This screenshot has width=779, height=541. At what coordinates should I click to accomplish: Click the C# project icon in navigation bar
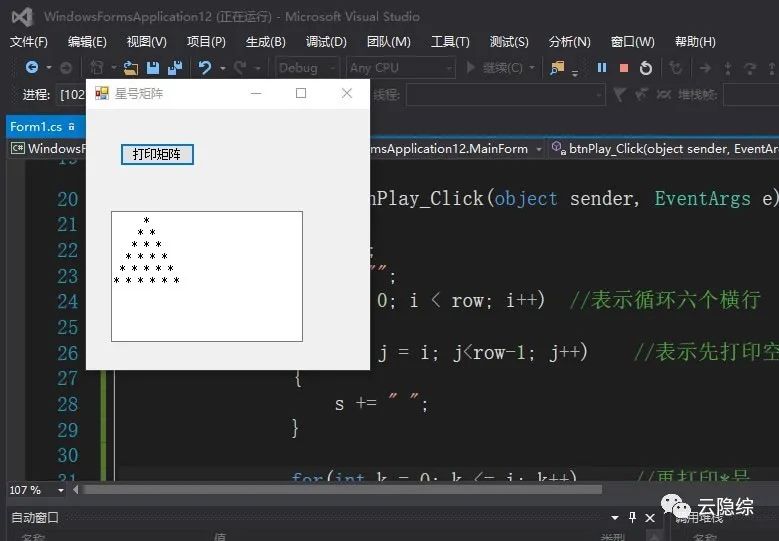[17, 148]
